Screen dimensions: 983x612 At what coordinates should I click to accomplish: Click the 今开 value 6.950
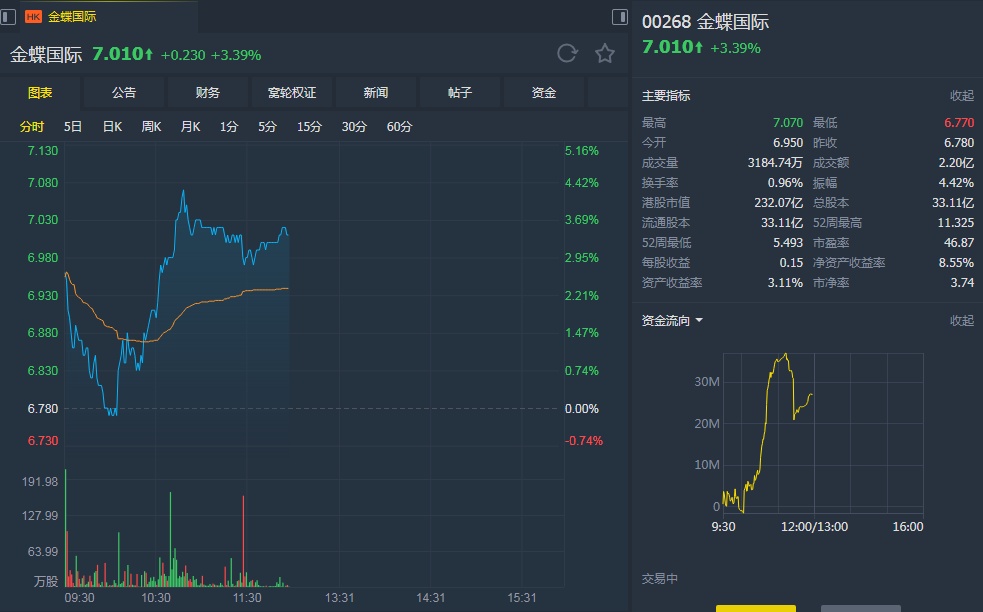tap(787, 142)
